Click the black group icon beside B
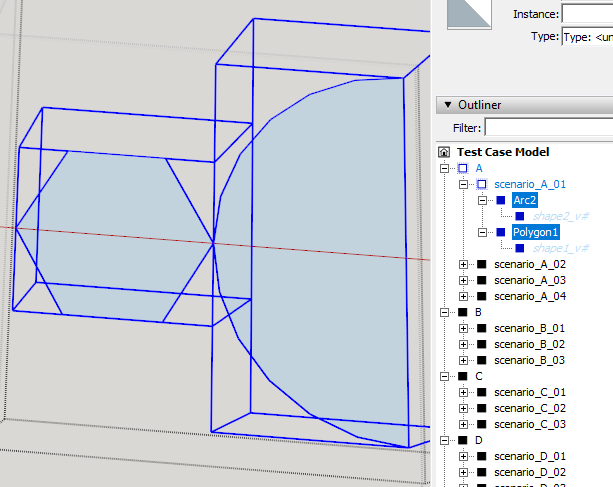 tap(463, 312)
